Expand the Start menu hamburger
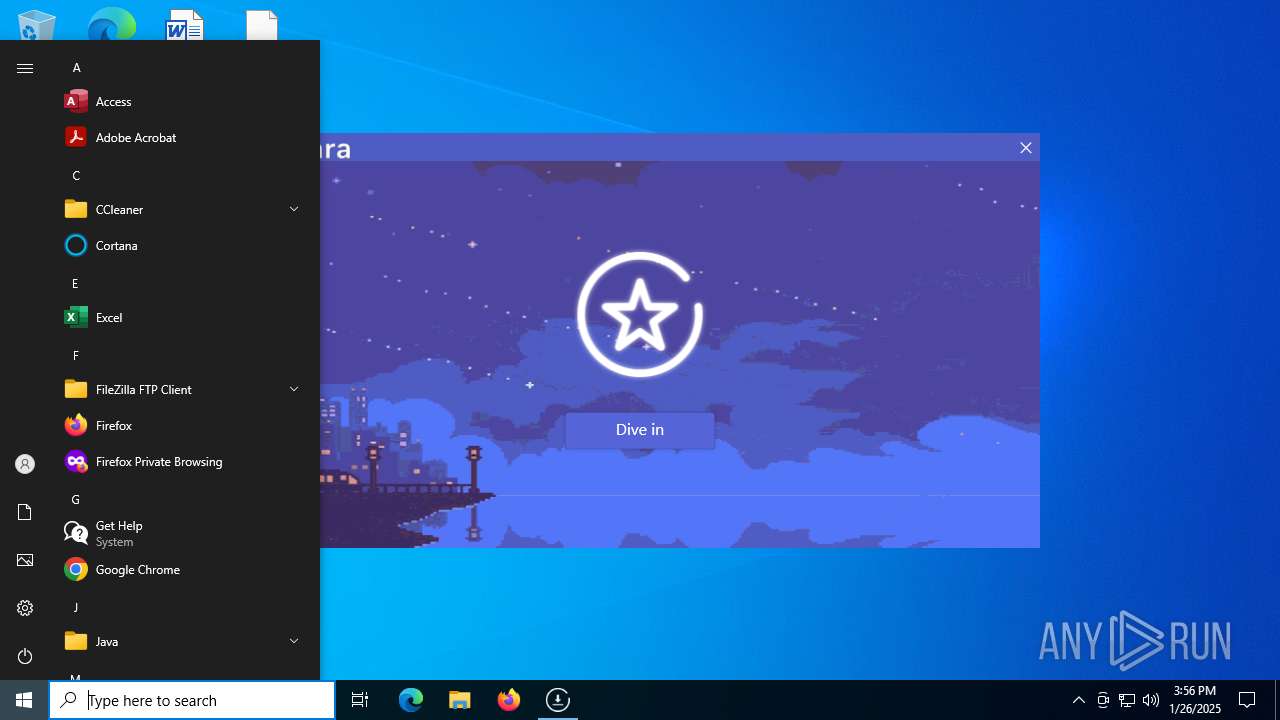This screenshot has width=1280, height=720. point(25,68)
